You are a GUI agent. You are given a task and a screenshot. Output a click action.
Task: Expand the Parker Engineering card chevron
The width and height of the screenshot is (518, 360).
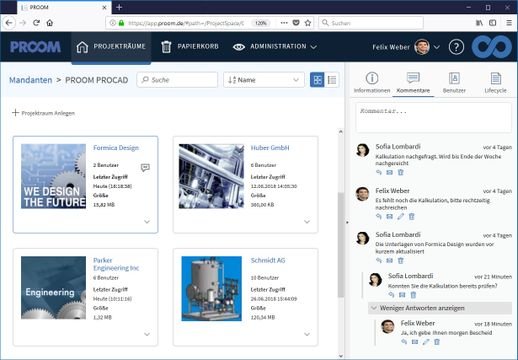tap(147, 334)
